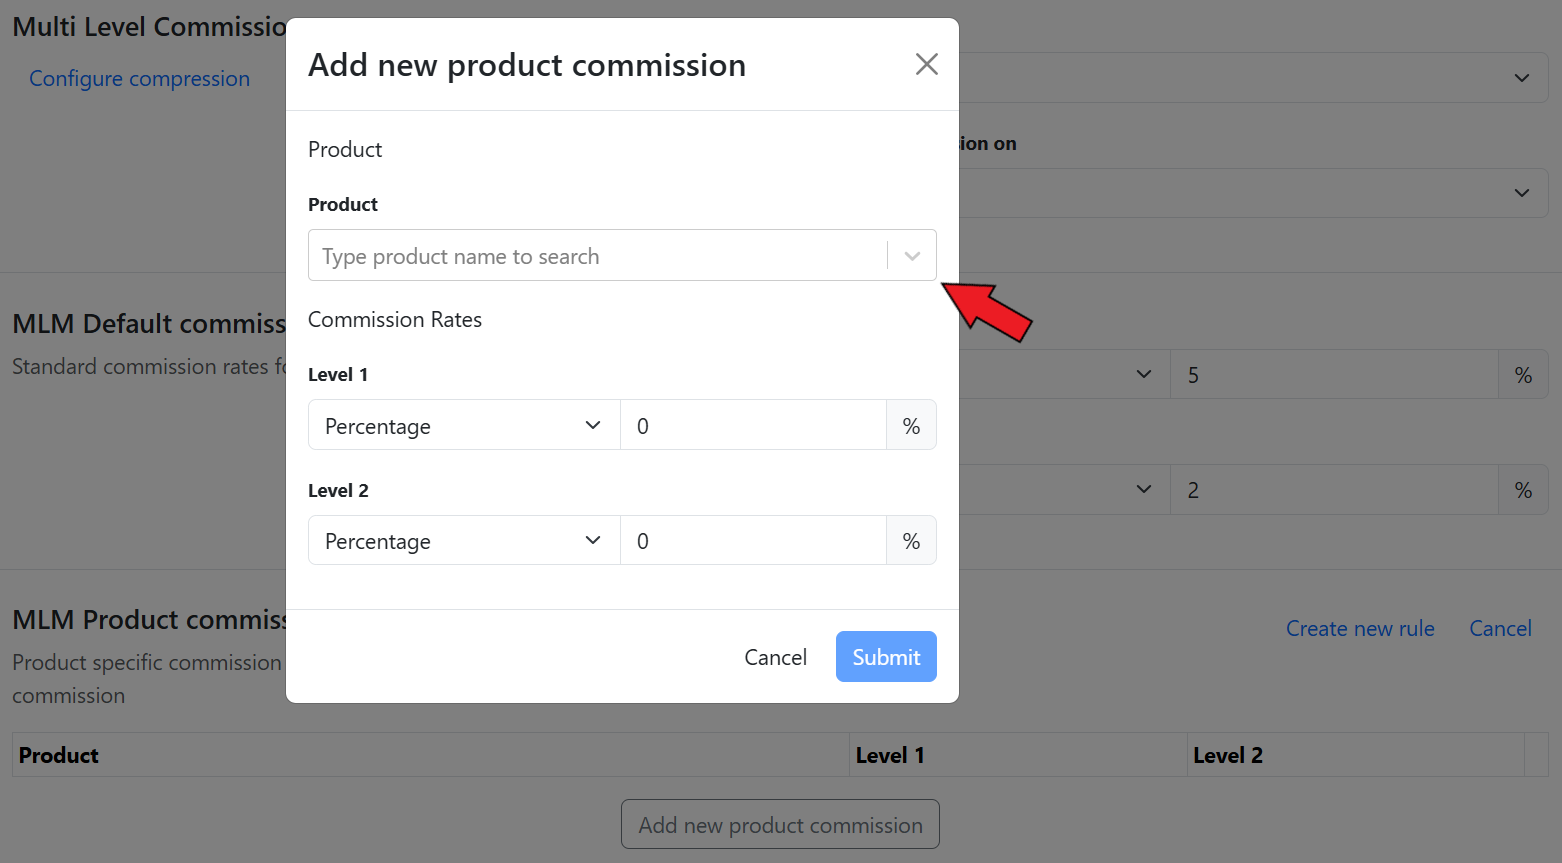Viewport: 1562px width, 863px height.
Task: Open the product search dropdown chevron
Action: click(912, 256)
